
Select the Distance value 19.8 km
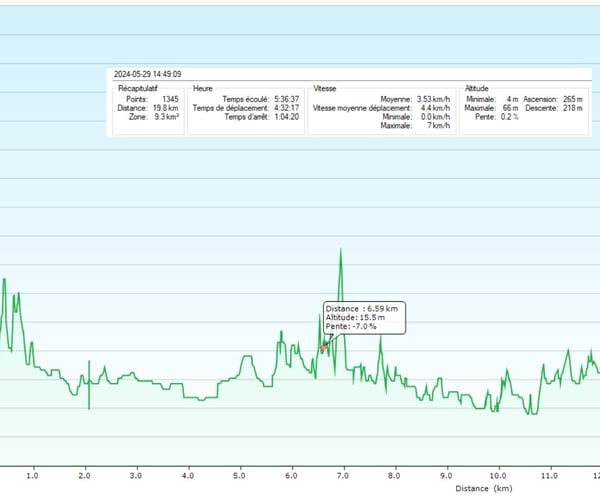tap(165, 108)
